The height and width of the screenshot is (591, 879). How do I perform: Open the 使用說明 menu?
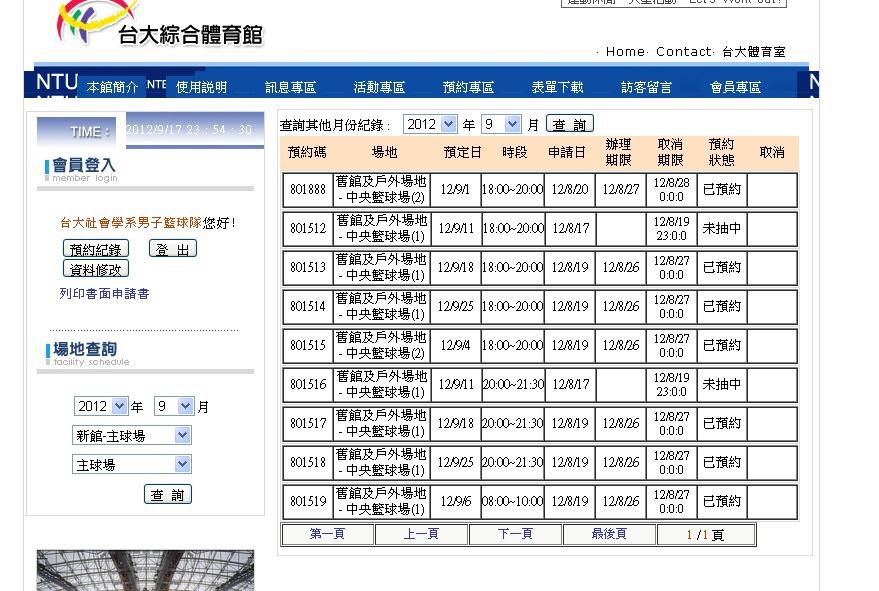coord(201,87)
